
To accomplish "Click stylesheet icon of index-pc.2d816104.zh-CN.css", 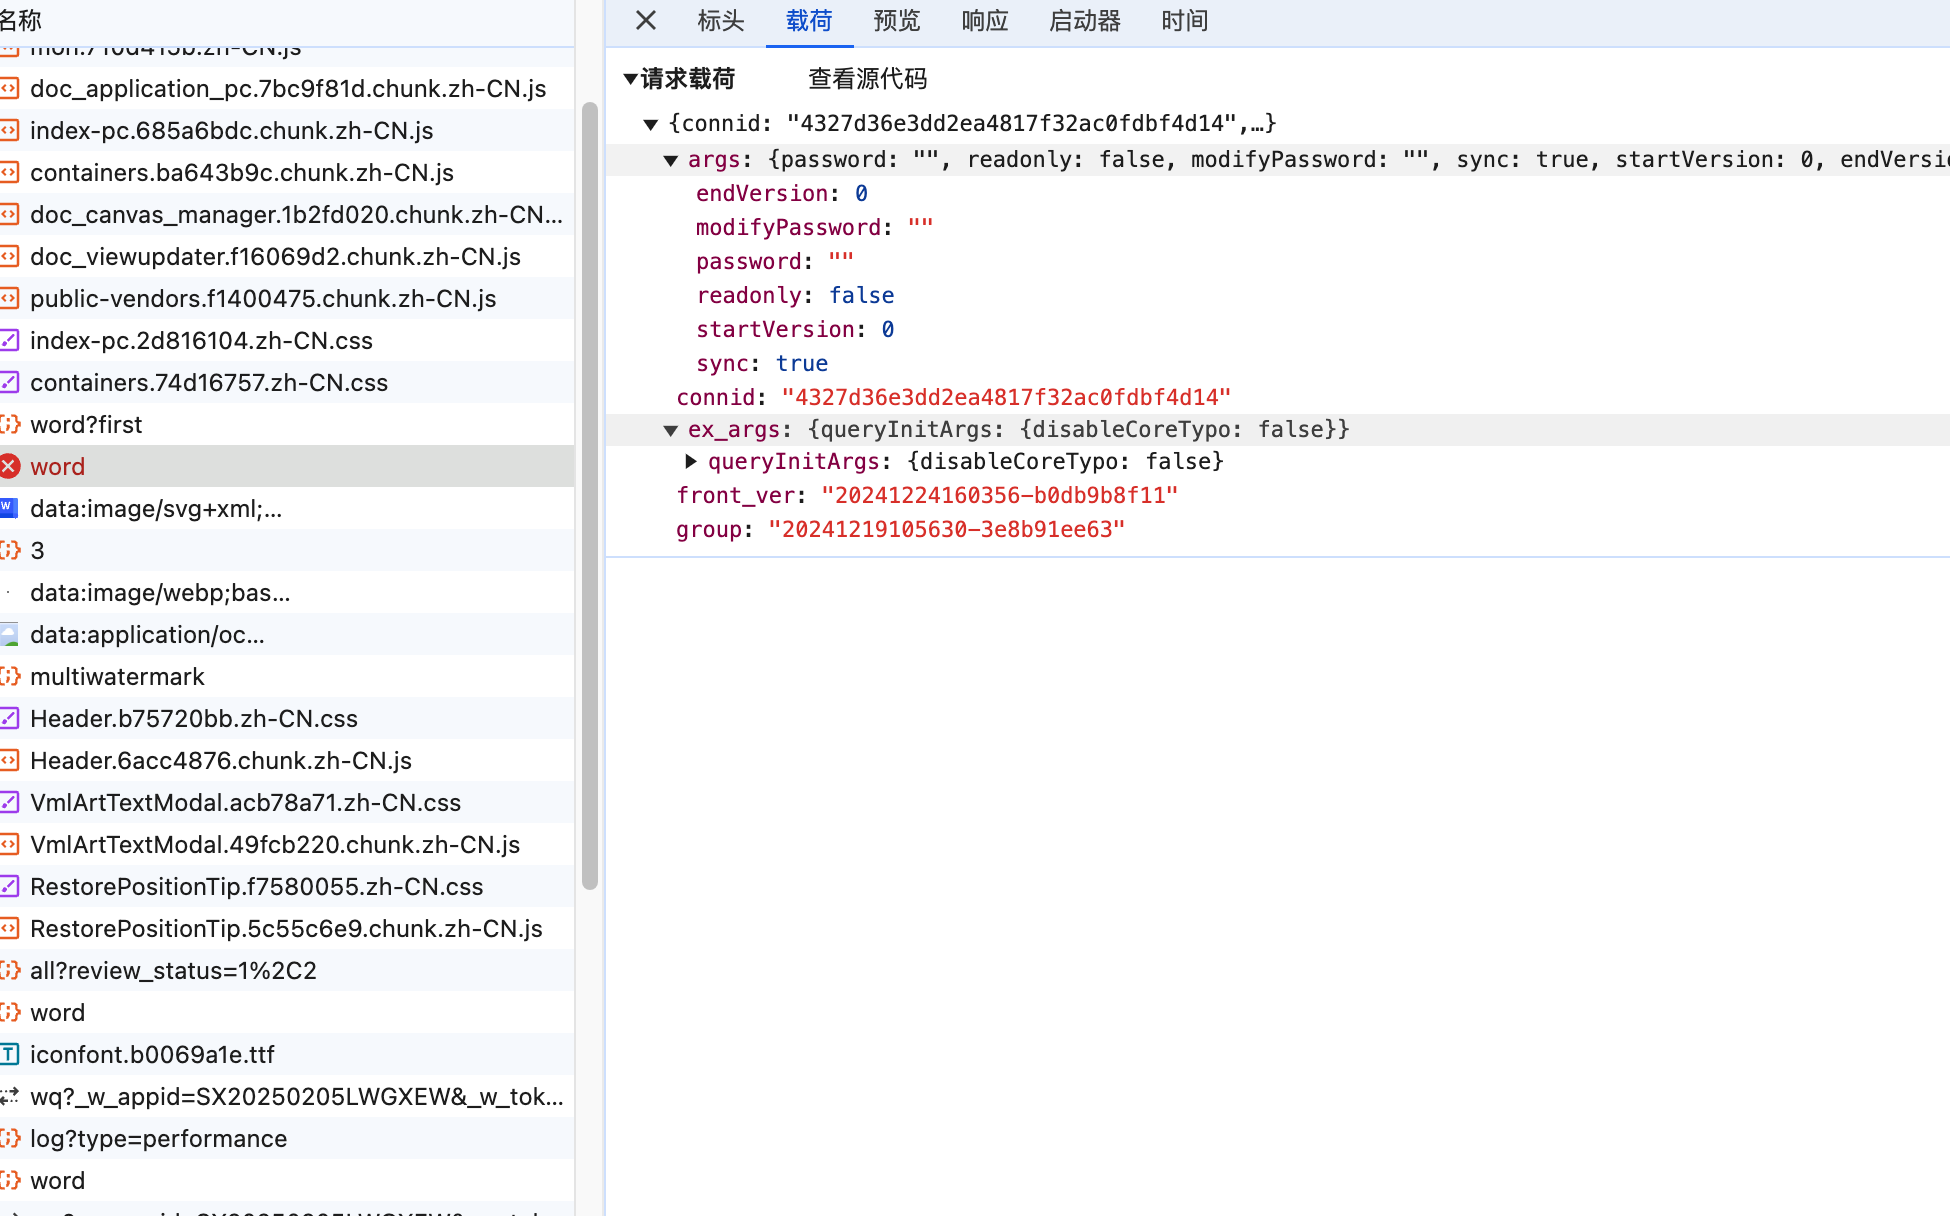I will coord(10,340).
